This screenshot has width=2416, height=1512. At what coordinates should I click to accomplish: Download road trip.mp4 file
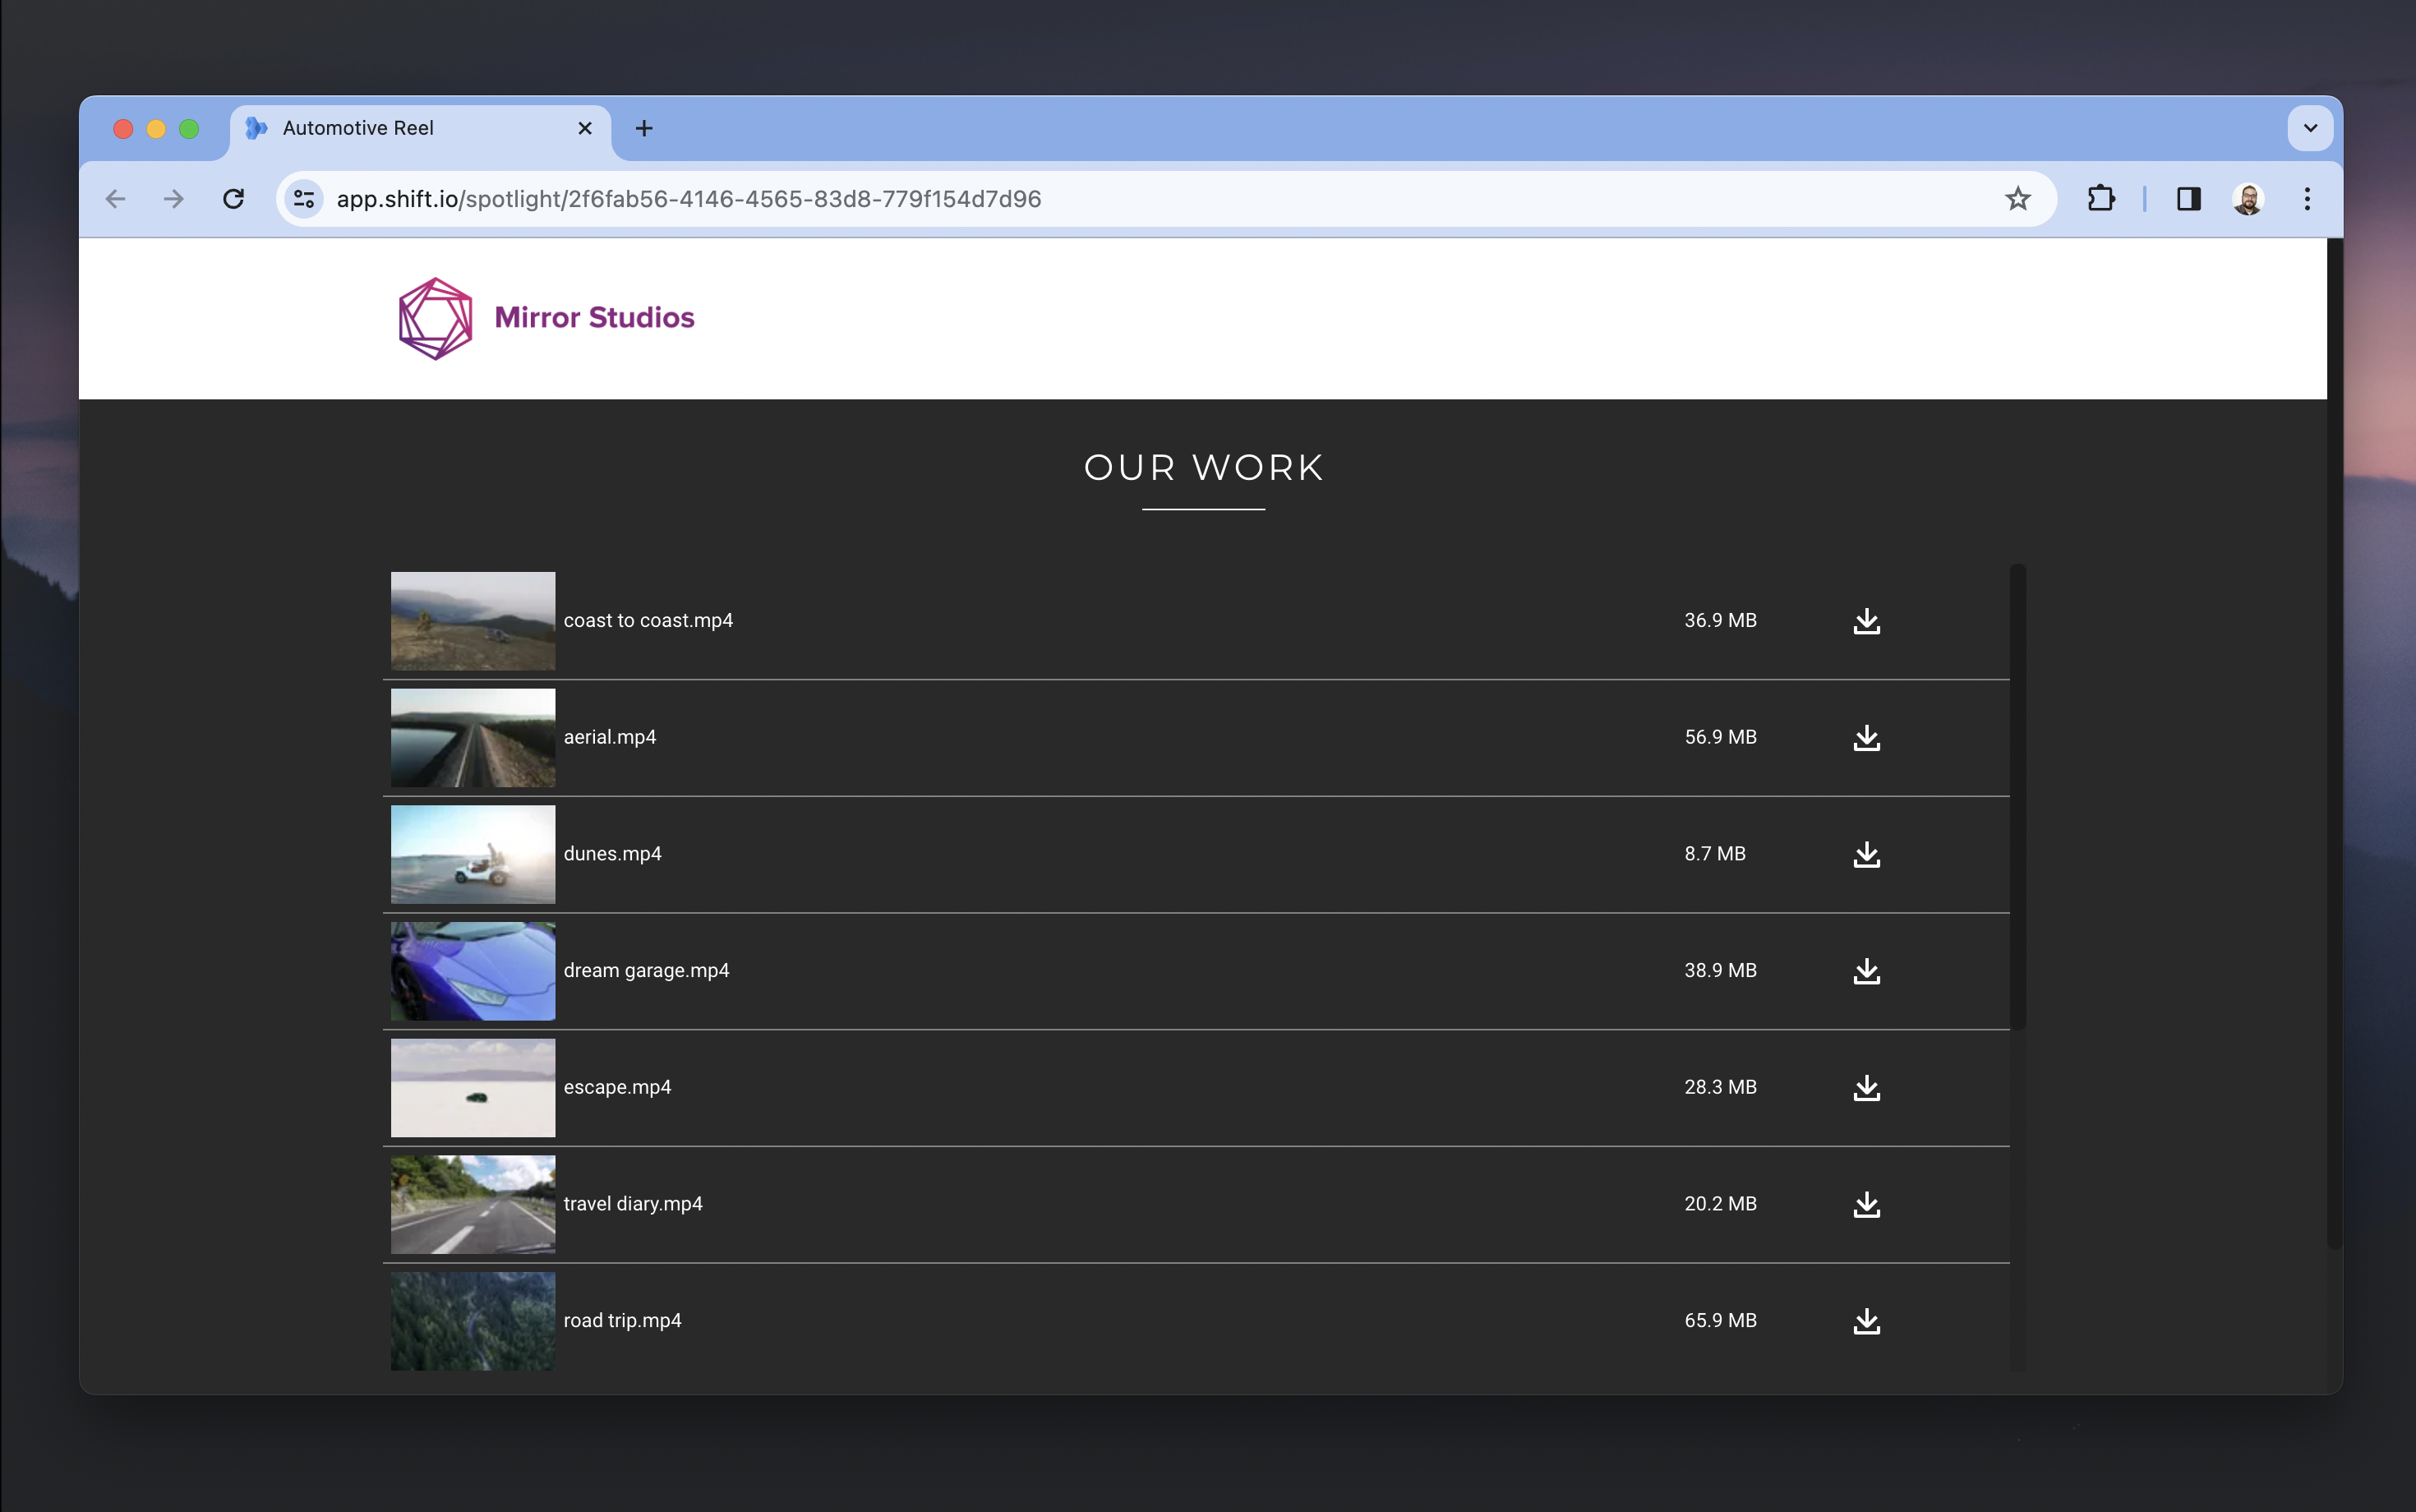(1866, 1321)
